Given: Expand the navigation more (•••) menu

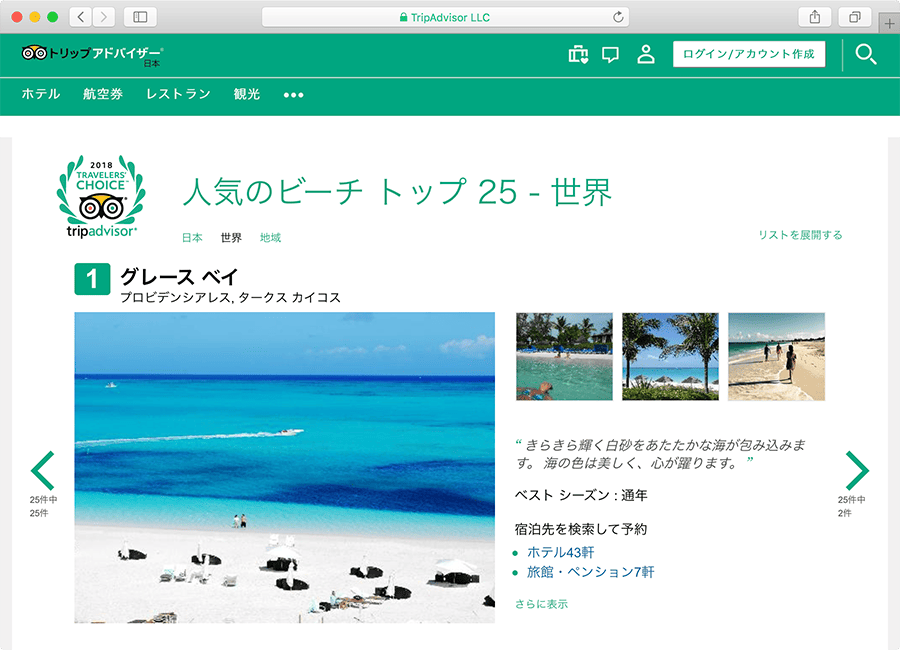Looking at the screenshot, I should 293,95.
